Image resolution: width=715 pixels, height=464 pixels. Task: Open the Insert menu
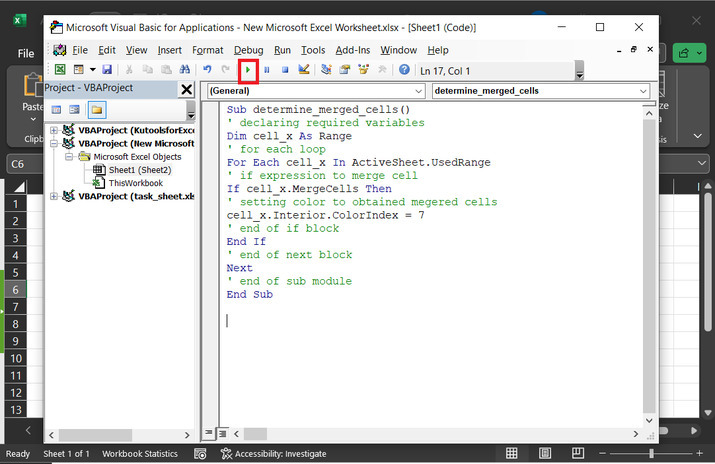[x=170, y=50]
